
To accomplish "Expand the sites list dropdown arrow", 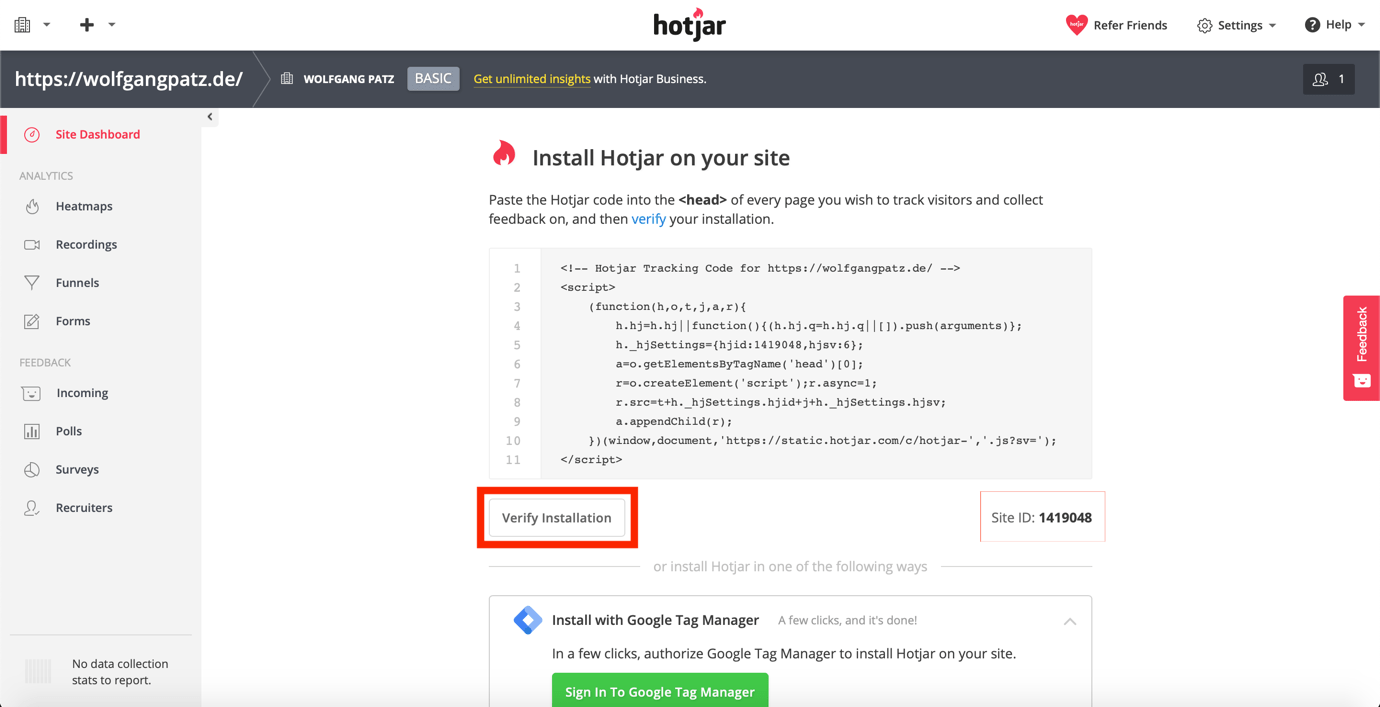I will [47, 25].
